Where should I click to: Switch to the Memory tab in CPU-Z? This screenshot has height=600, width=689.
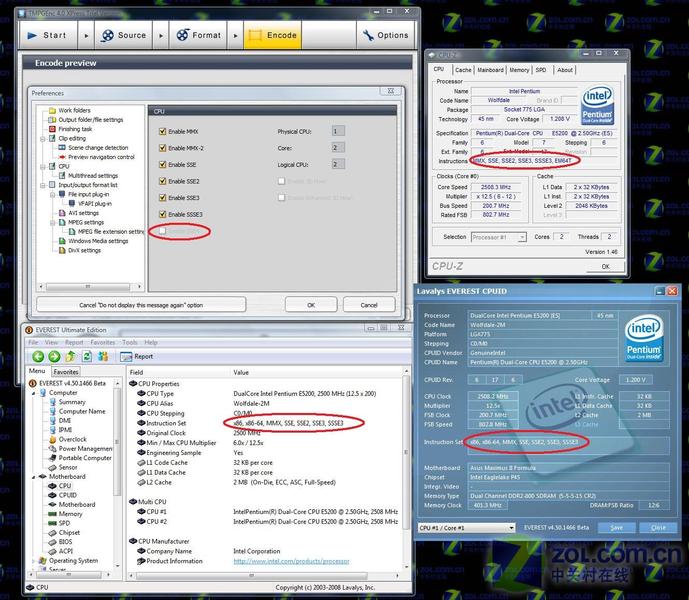(x=519, y=70)
